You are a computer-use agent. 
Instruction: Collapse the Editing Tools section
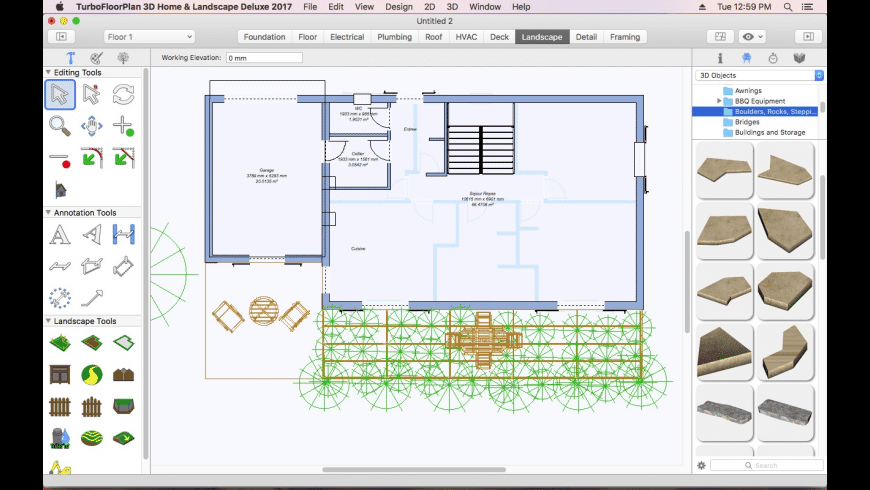coord(49,72)
